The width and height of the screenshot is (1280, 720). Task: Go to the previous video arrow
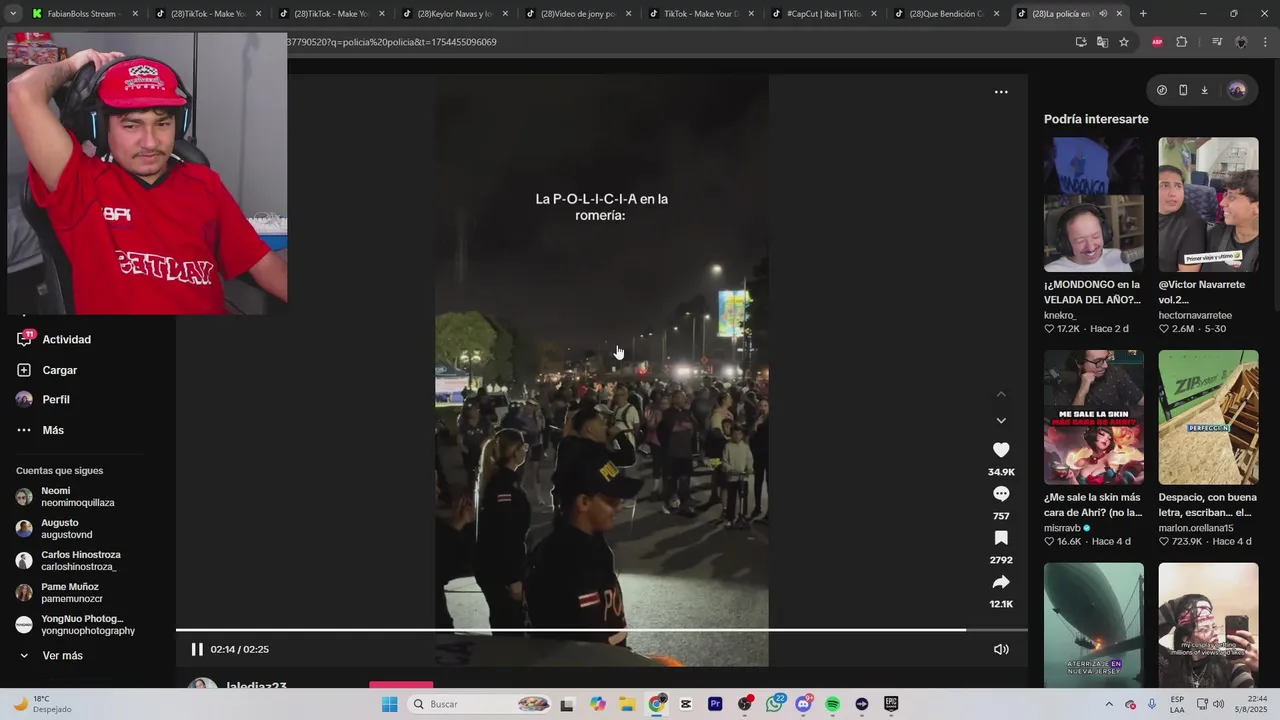[x=1001, y=394]
